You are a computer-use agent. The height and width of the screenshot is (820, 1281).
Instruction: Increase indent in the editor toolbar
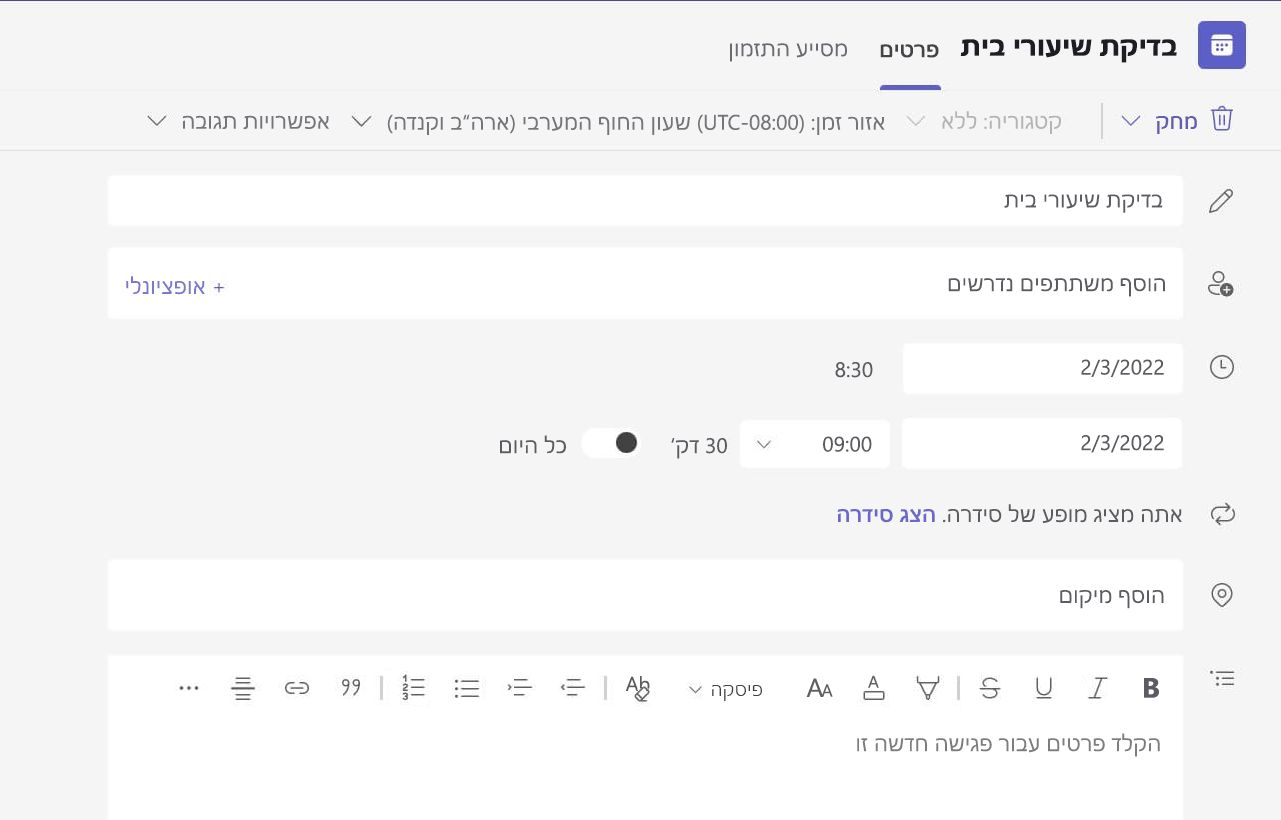coord(520,688)
